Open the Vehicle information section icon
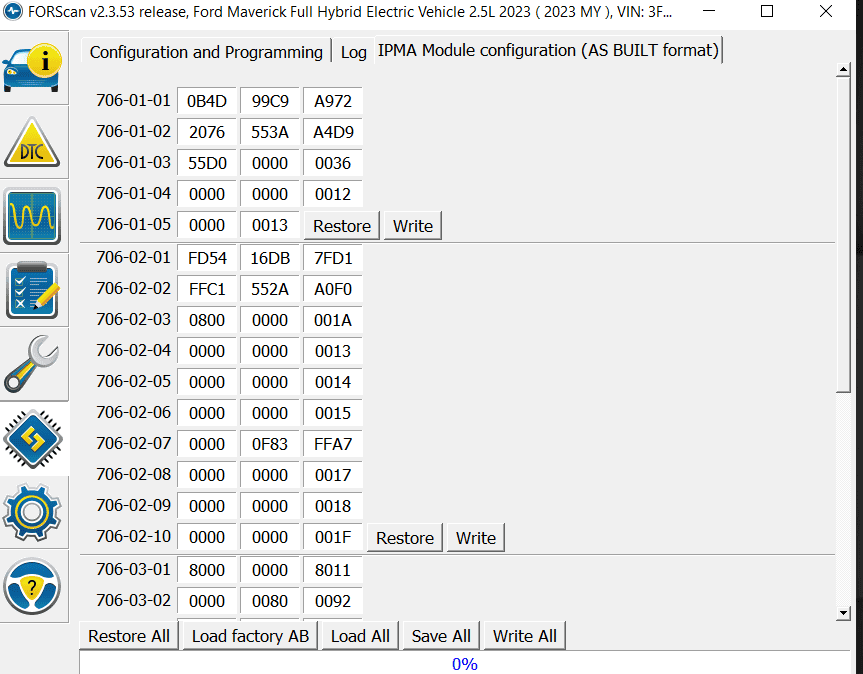This screenshot has width=863, height=674. pyautogui.click(x=32, y=68)
